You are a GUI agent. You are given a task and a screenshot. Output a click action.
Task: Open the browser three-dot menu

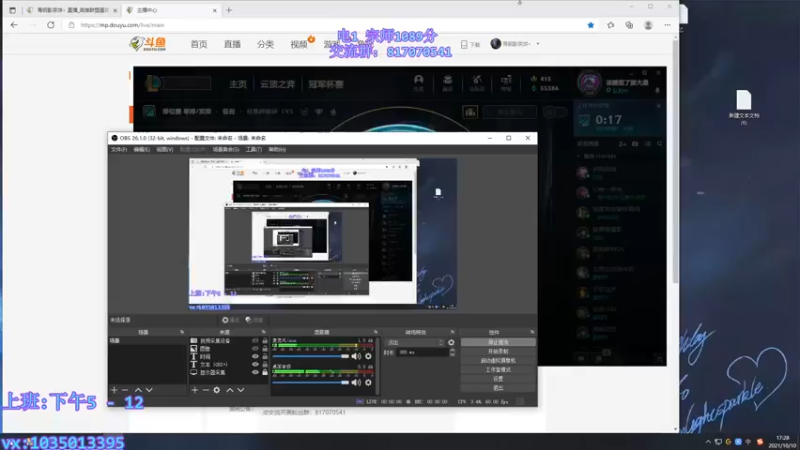coord(667,24)
